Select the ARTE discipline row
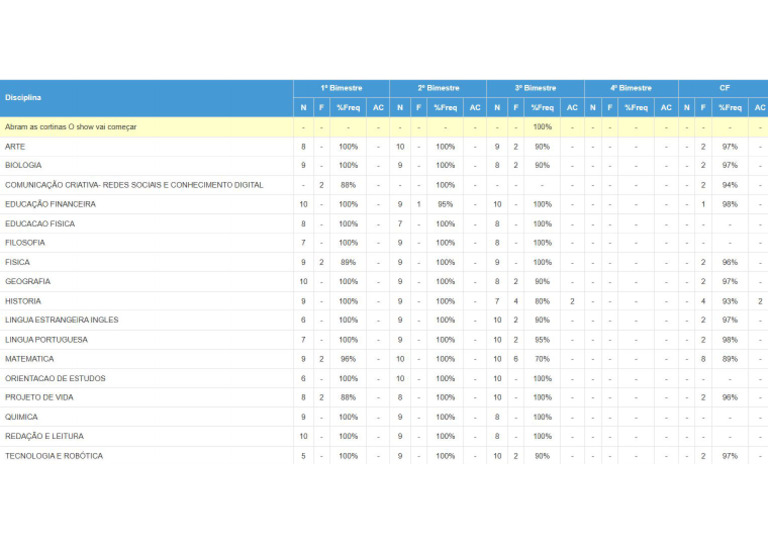The width and height of the screenshot is (768, 543). pos(16,146)
